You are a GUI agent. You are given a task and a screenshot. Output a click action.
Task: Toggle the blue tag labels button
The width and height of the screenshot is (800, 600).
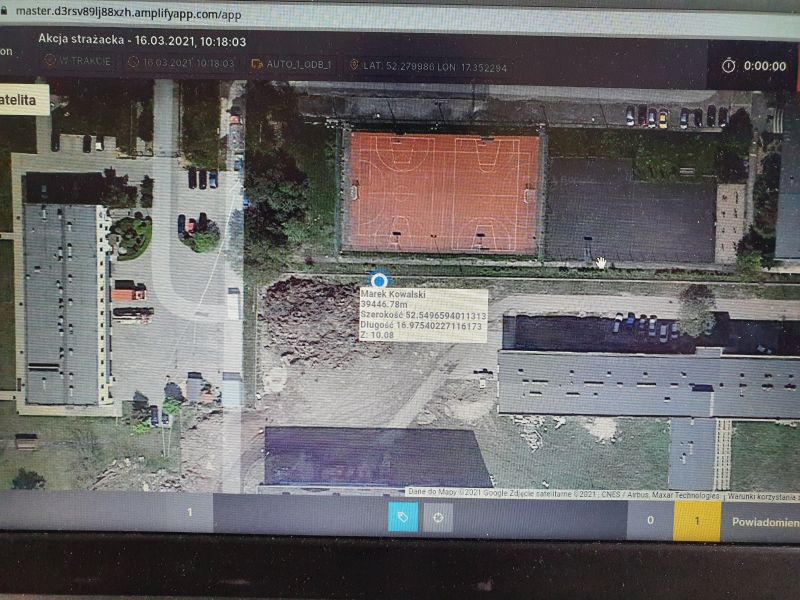403,517
